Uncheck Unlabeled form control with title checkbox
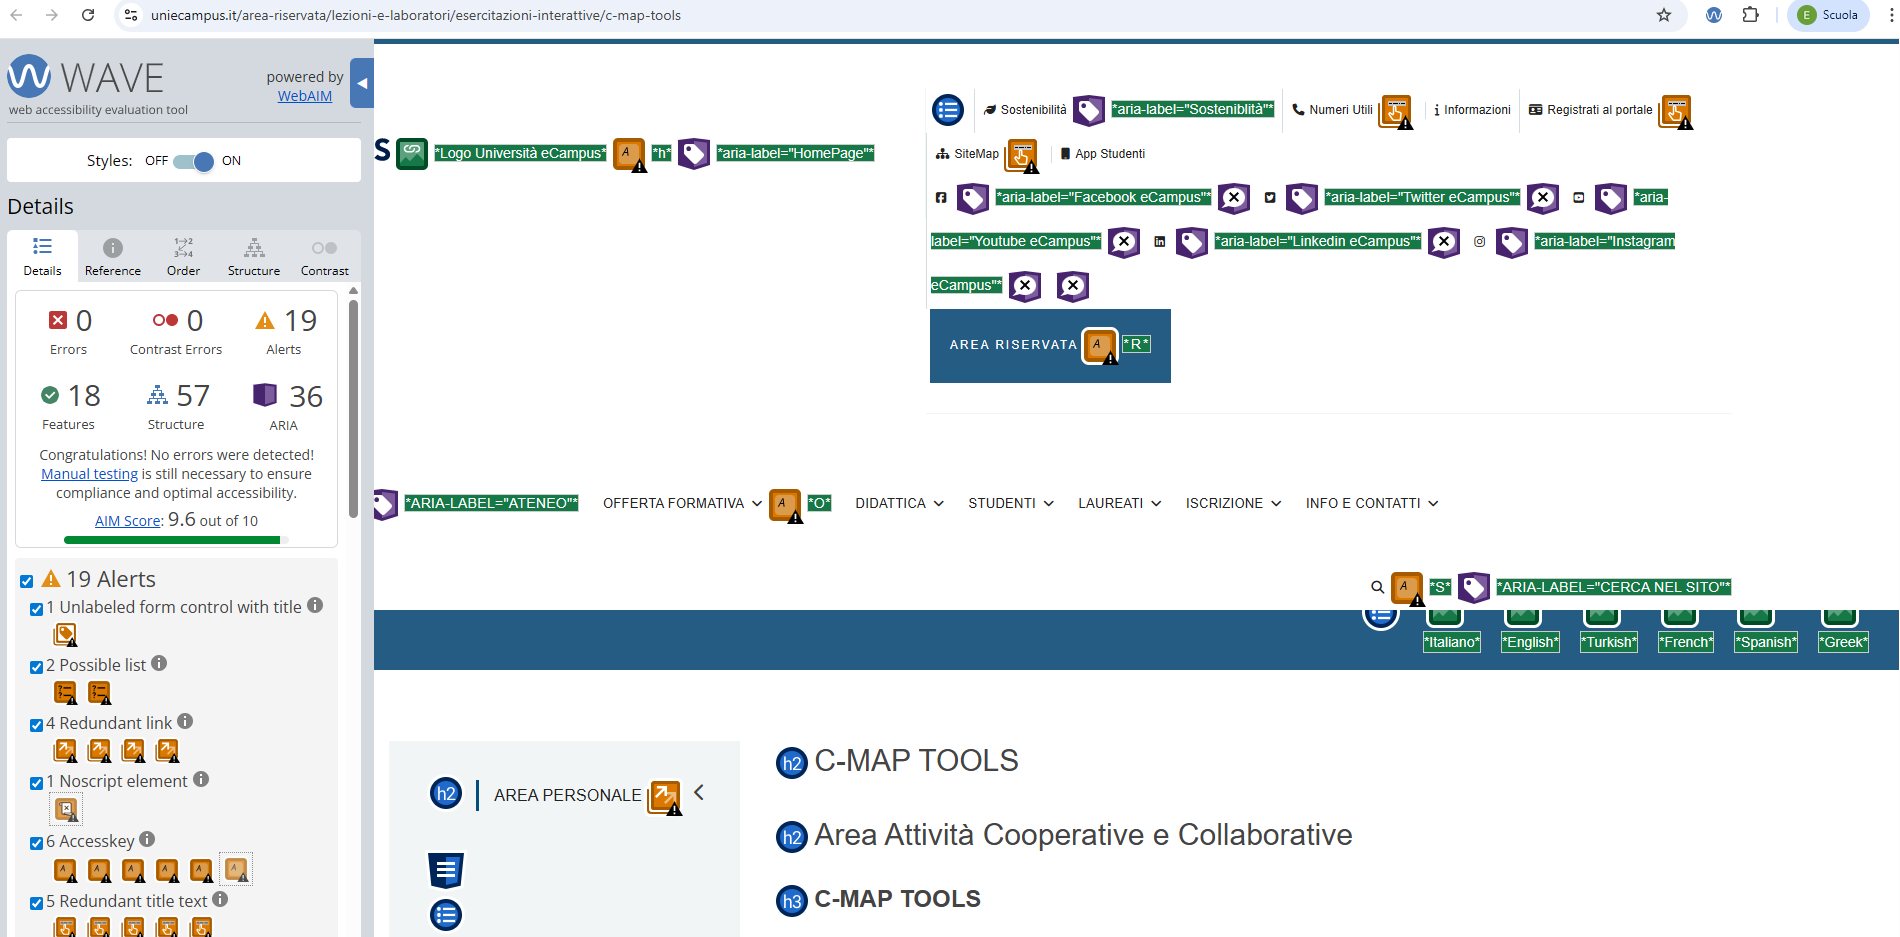The image size is (1900, 937). pyautogui.click(x=37, y=609)
